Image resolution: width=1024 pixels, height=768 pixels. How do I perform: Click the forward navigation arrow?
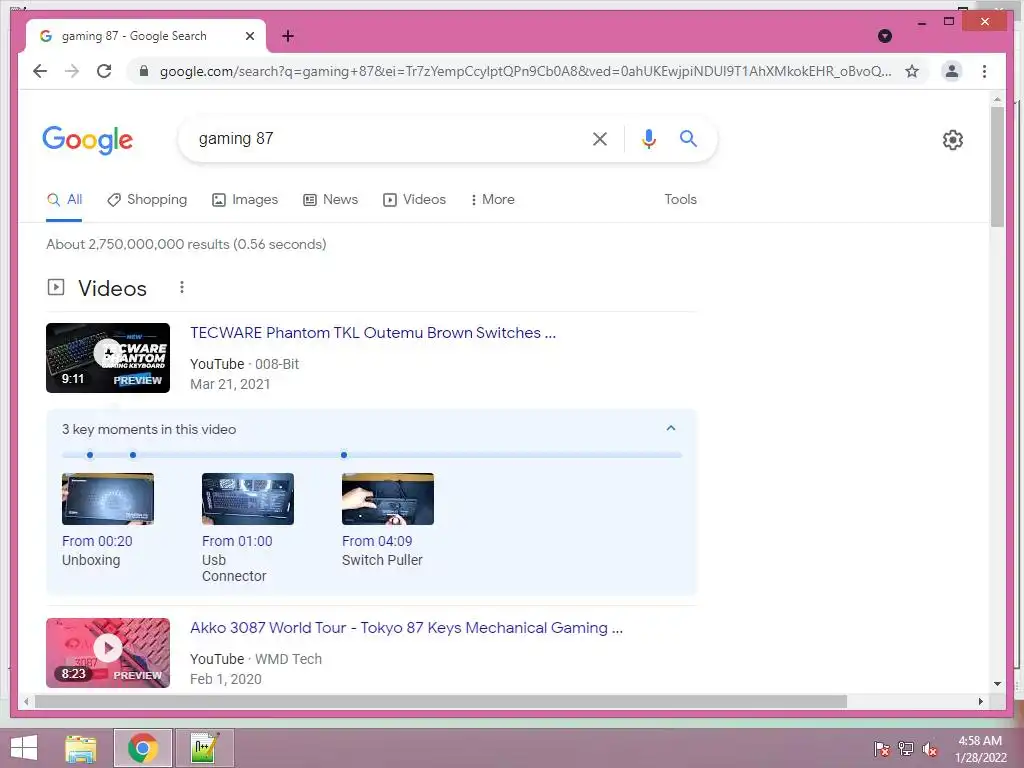(x=72, y=71)
